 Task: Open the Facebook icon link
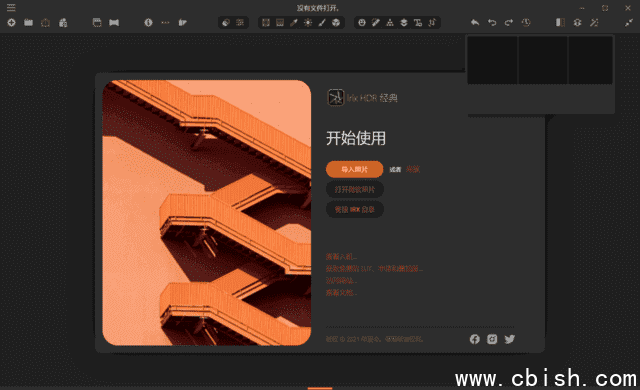click(474, 339)
